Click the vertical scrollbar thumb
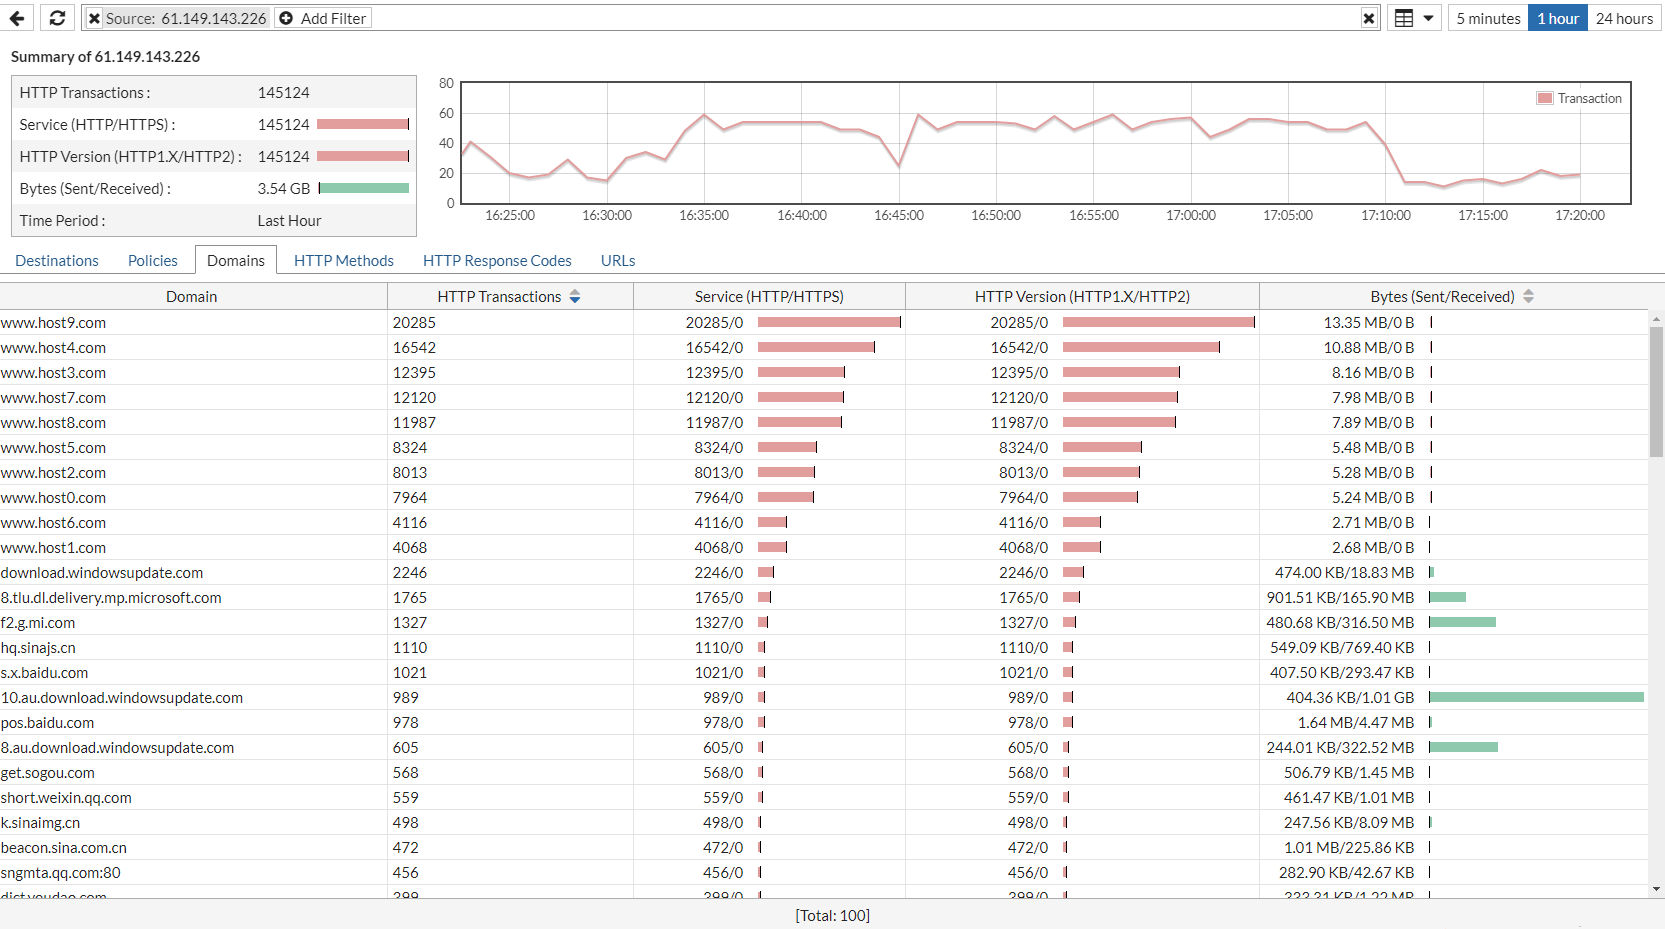Viewport: 1665px width, 929px height. pyautogui.click(x=1656, y=392)
